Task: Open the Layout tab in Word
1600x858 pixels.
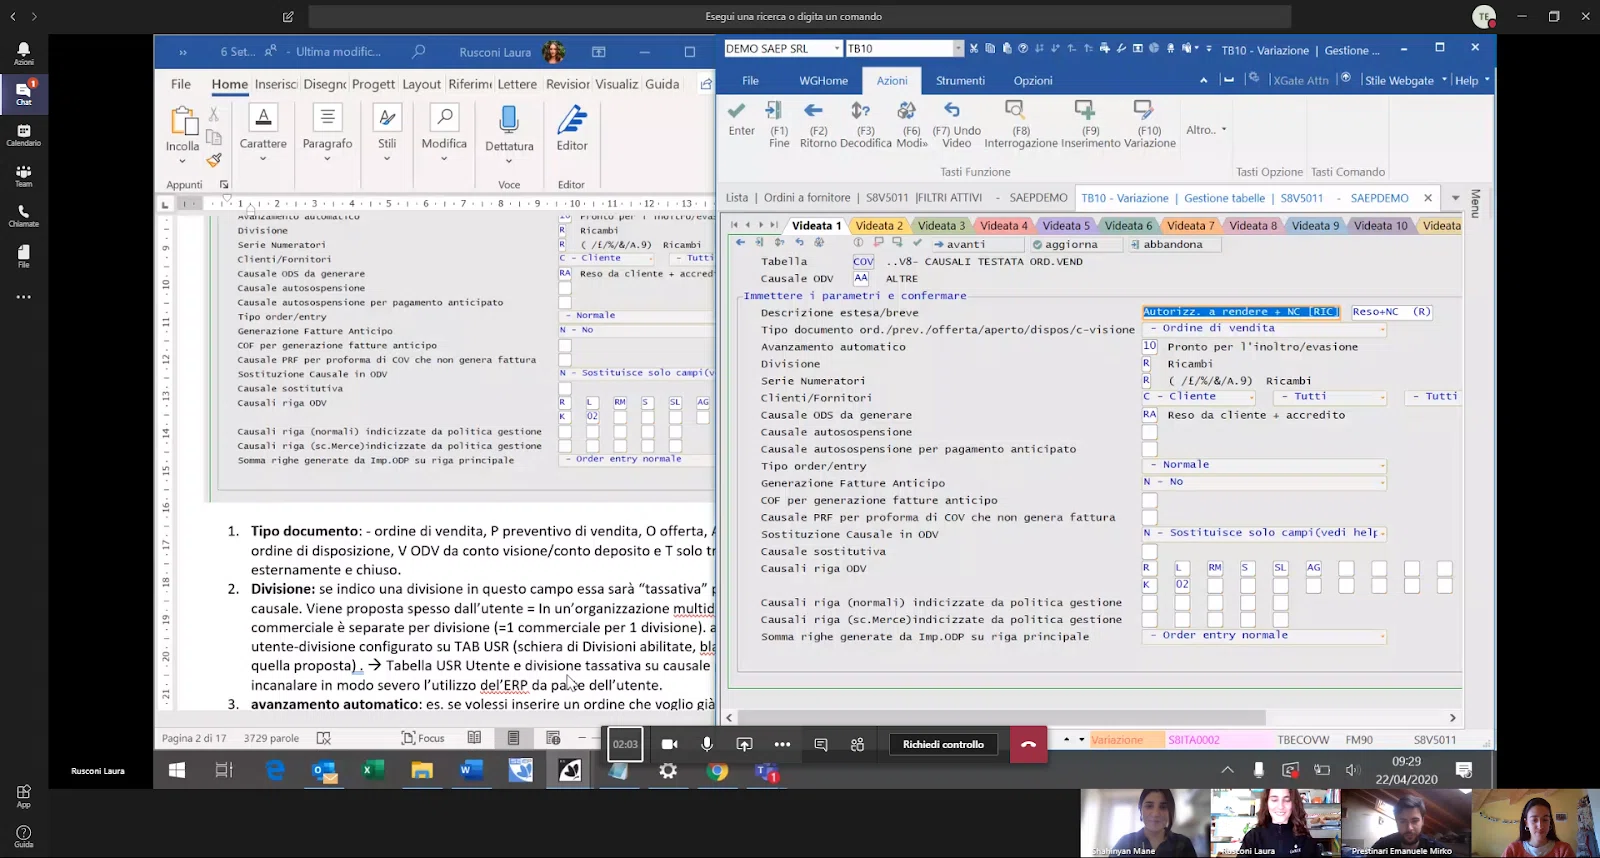Action: click(421, 84)
